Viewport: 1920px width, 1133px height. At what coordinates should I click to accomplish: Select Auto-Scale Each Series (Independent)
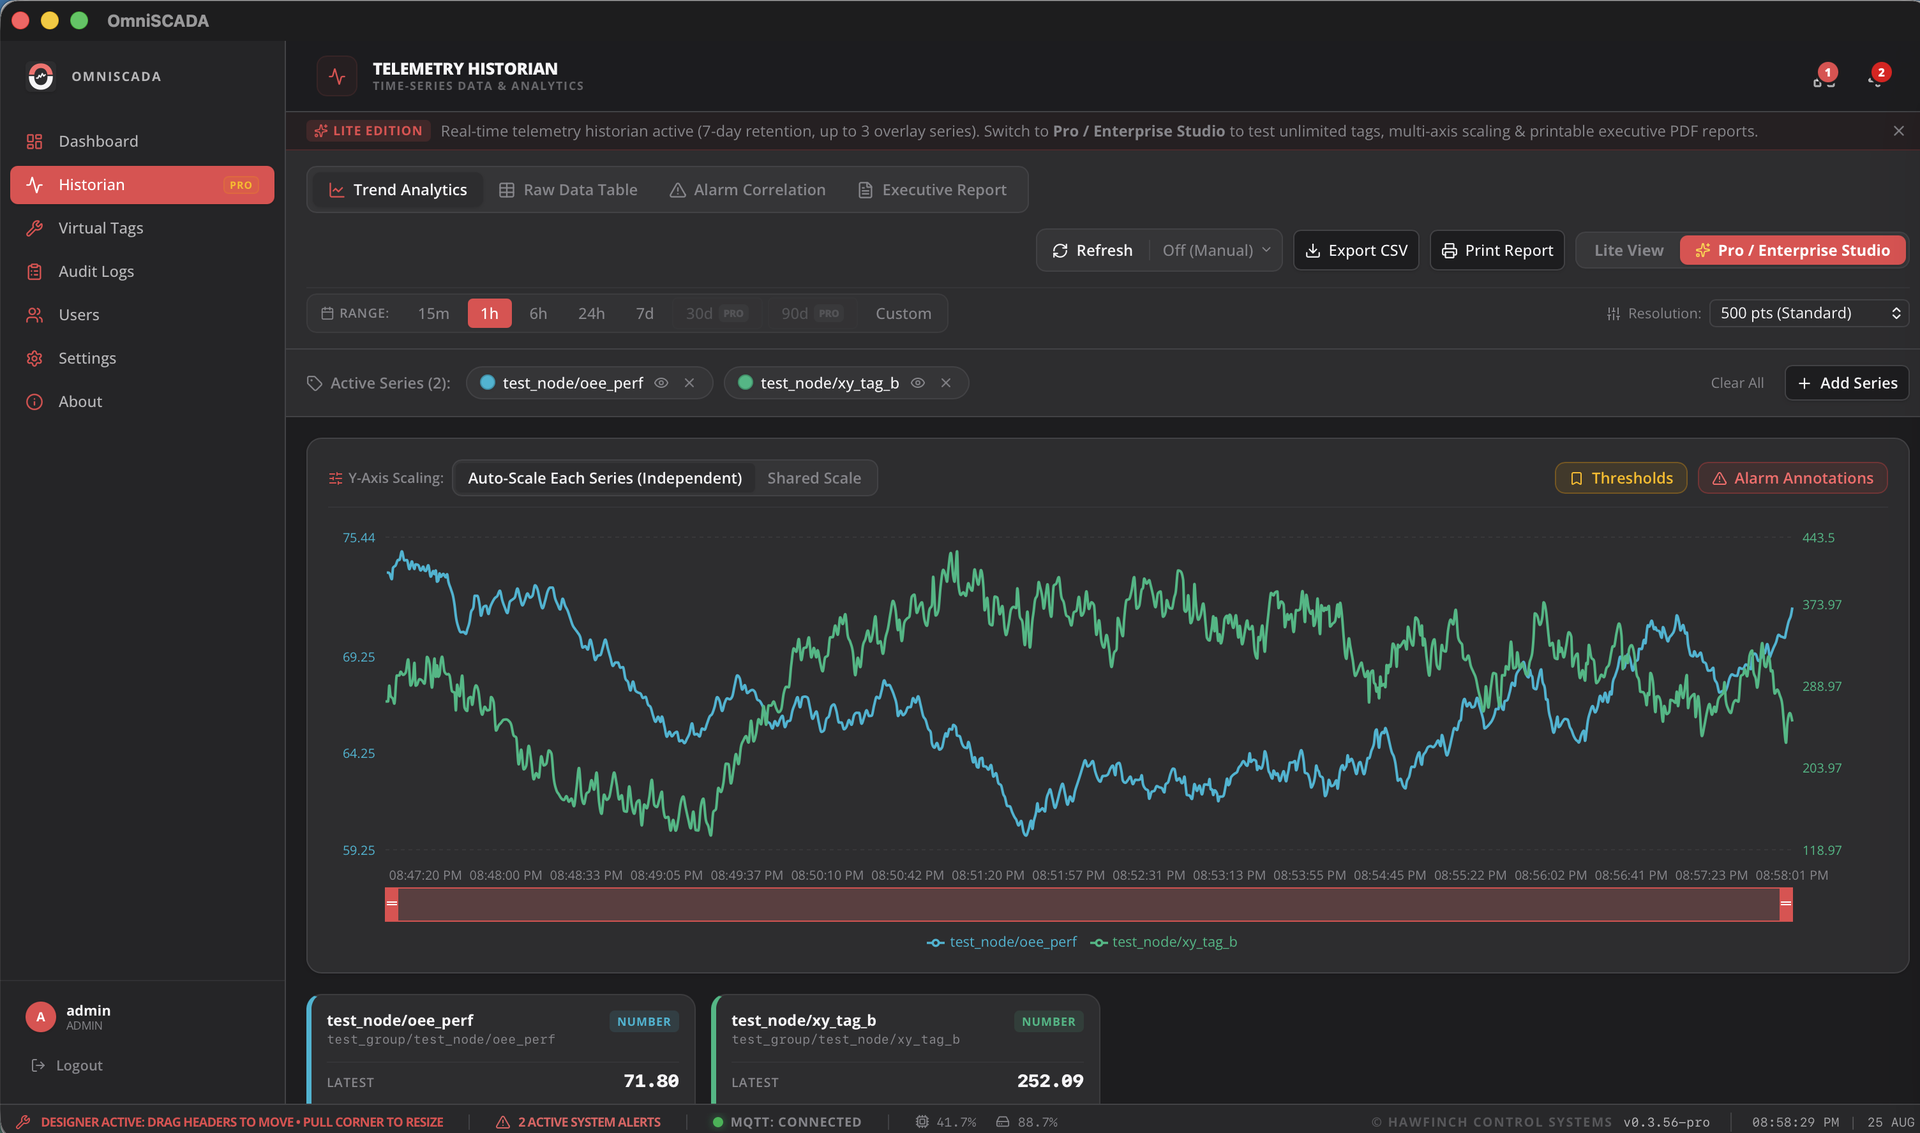click(604, 478)
